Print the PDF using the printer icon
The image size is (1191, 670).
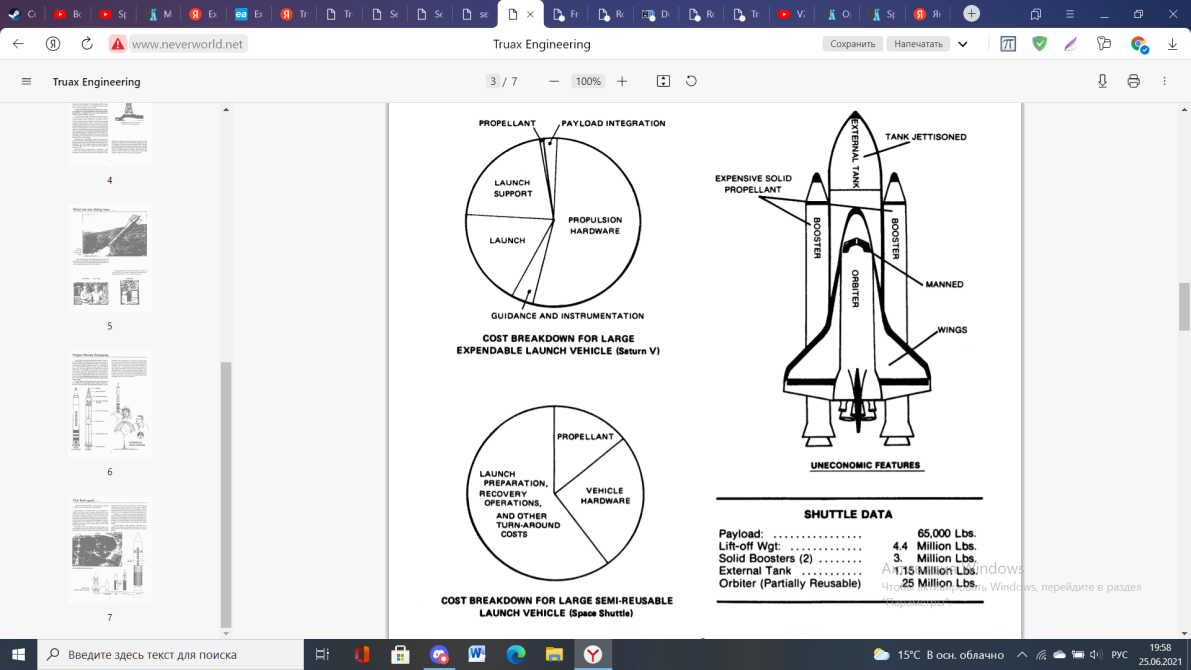(1133, 81)
